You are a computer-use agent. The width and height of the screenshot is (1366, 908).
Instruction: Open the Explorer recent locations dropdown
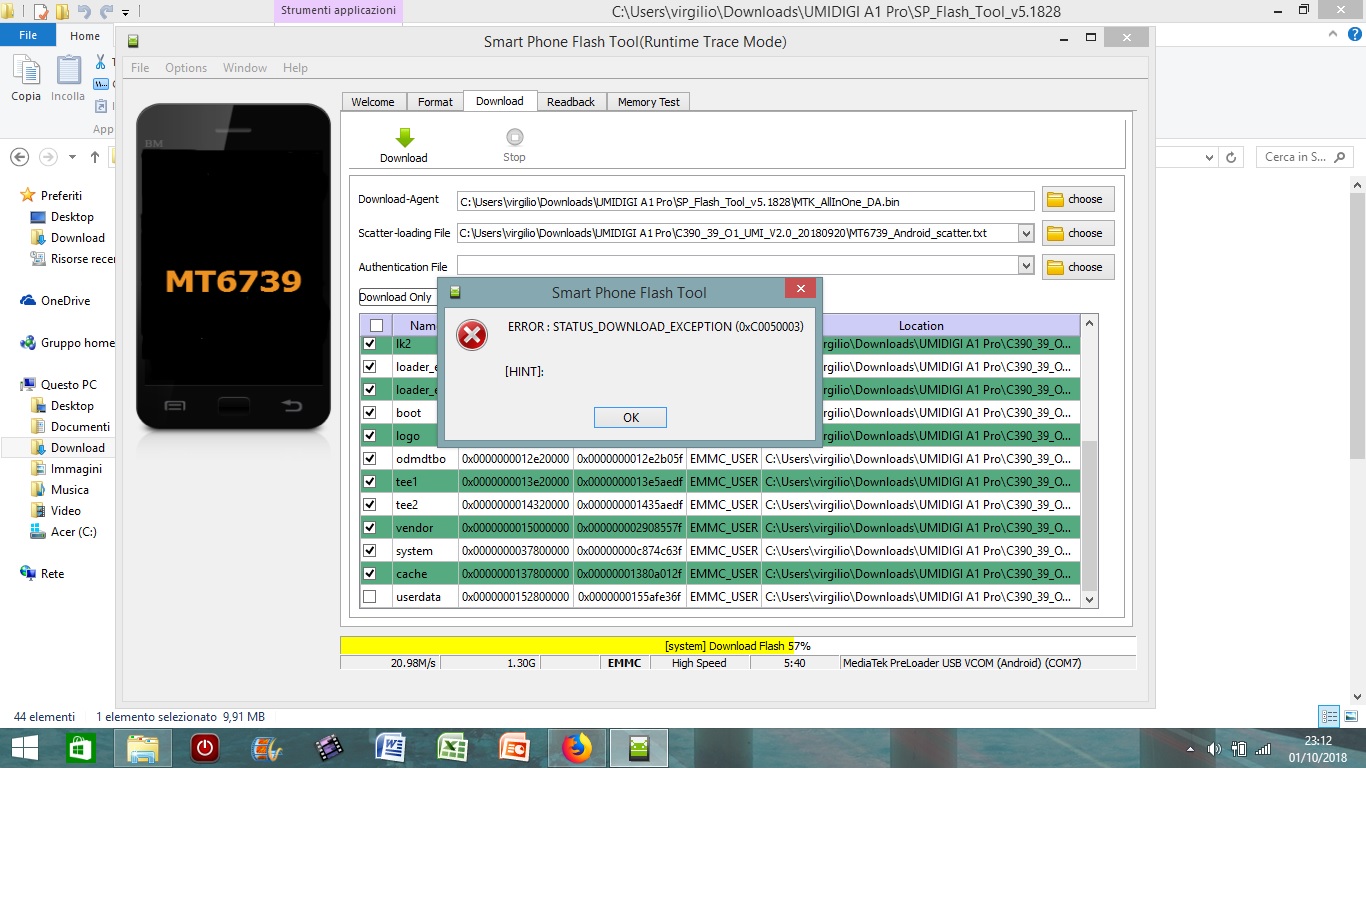pyautogui.click(x=72, y=157)
